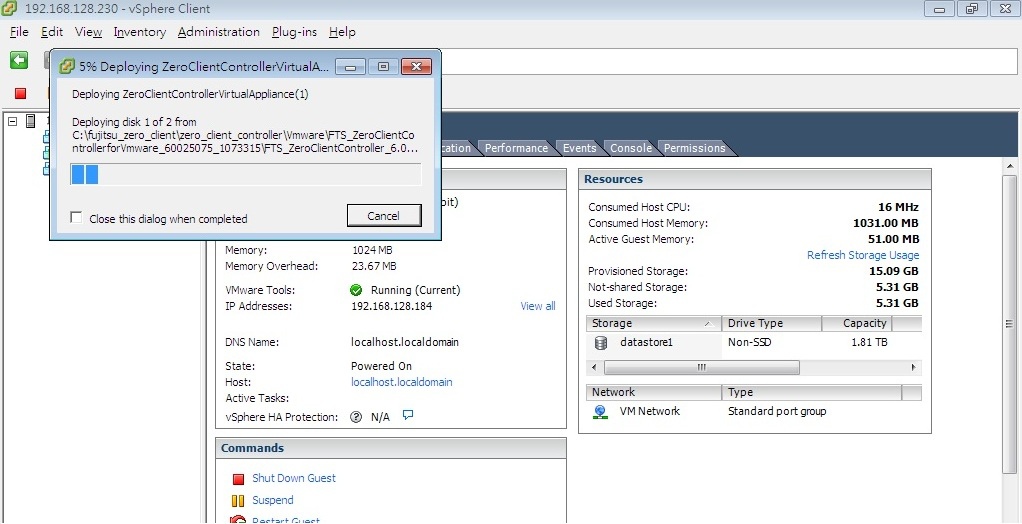Click the Shut Down Guest red icon
This screenshot has width=1022, height=524.
[x=238, y=480]
